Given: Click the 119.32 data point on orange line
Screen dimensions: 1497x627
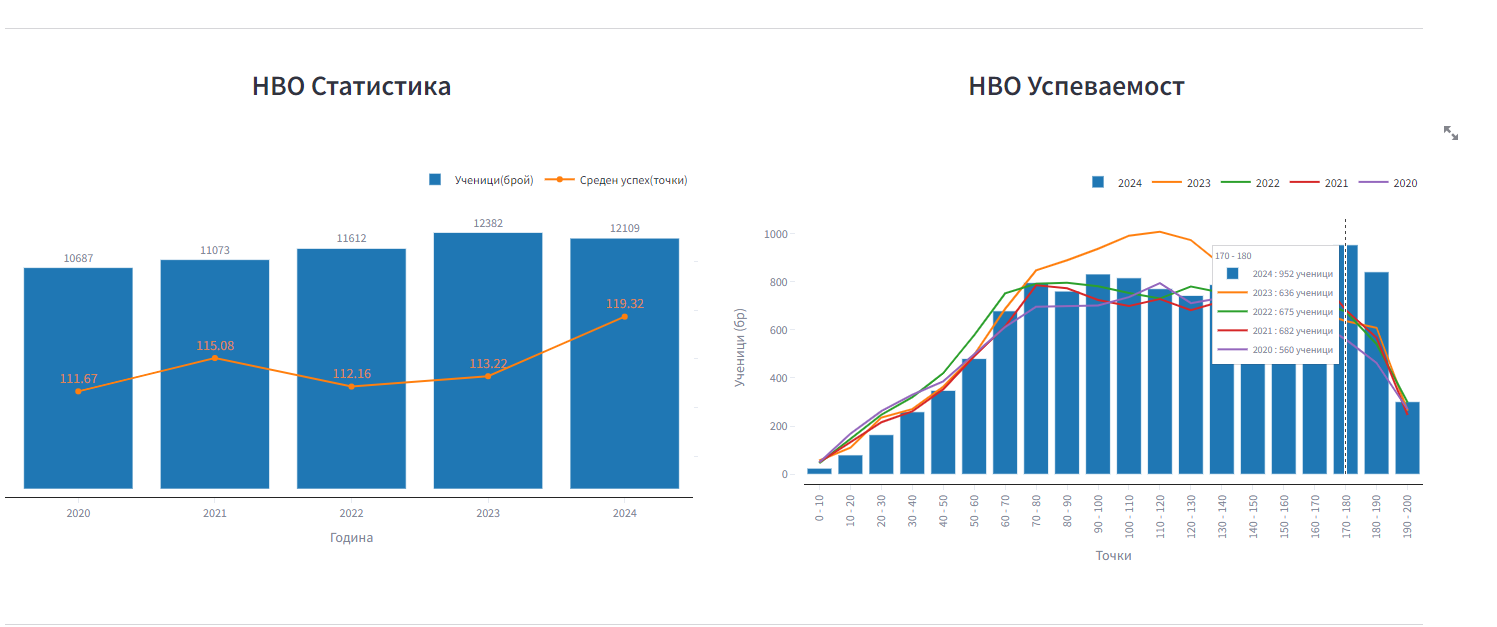Looking at the screenshot, I should tap(624, 317).
